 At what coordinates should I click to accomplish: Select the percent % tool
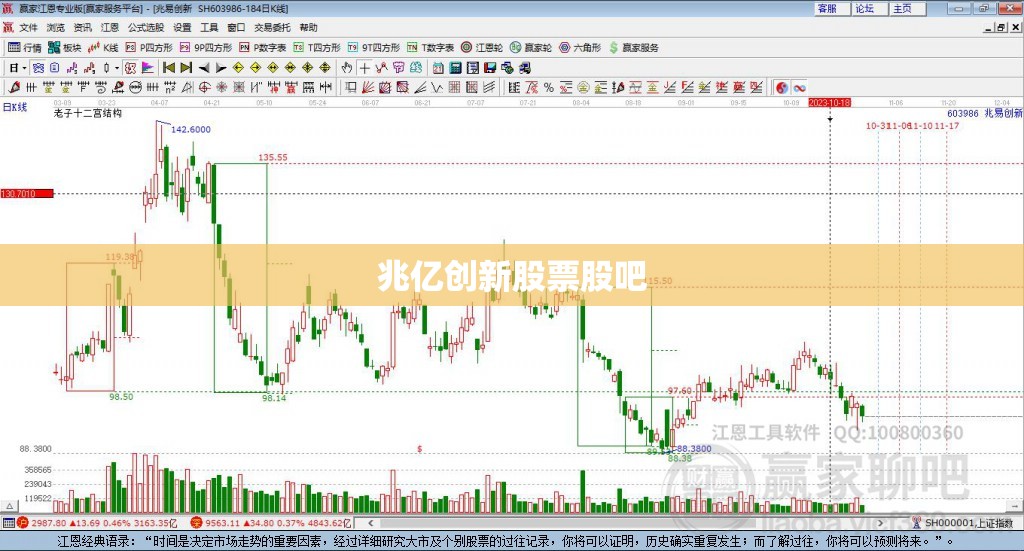click(x=549, y=87)
